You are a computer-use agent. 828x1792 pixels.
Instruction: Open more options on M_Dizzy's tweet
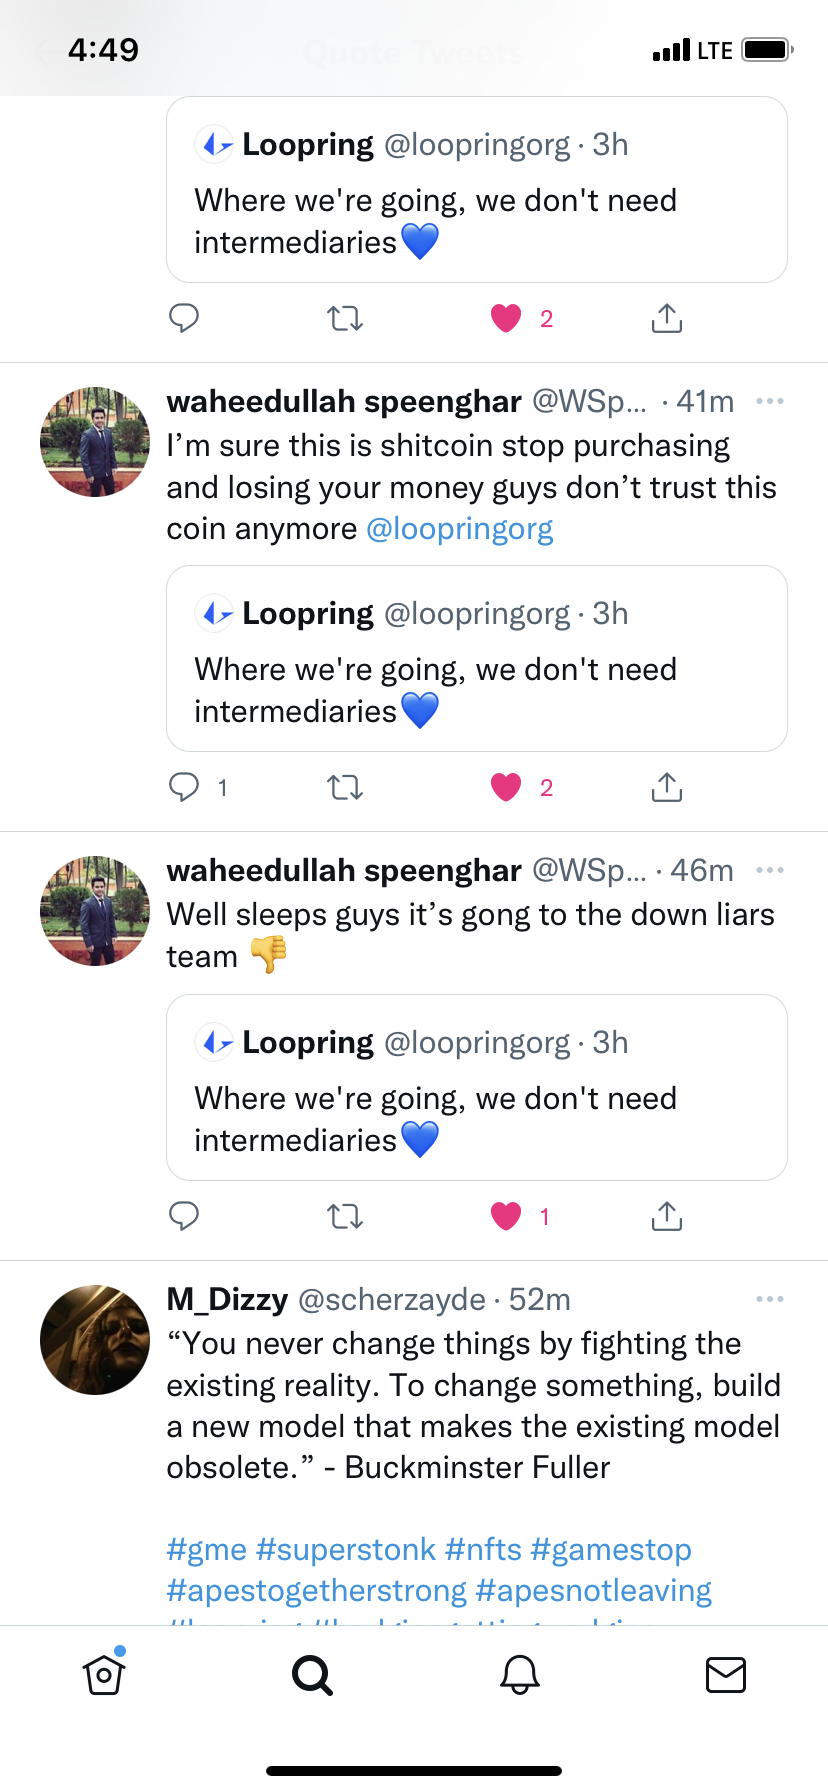coord(770,1299)
